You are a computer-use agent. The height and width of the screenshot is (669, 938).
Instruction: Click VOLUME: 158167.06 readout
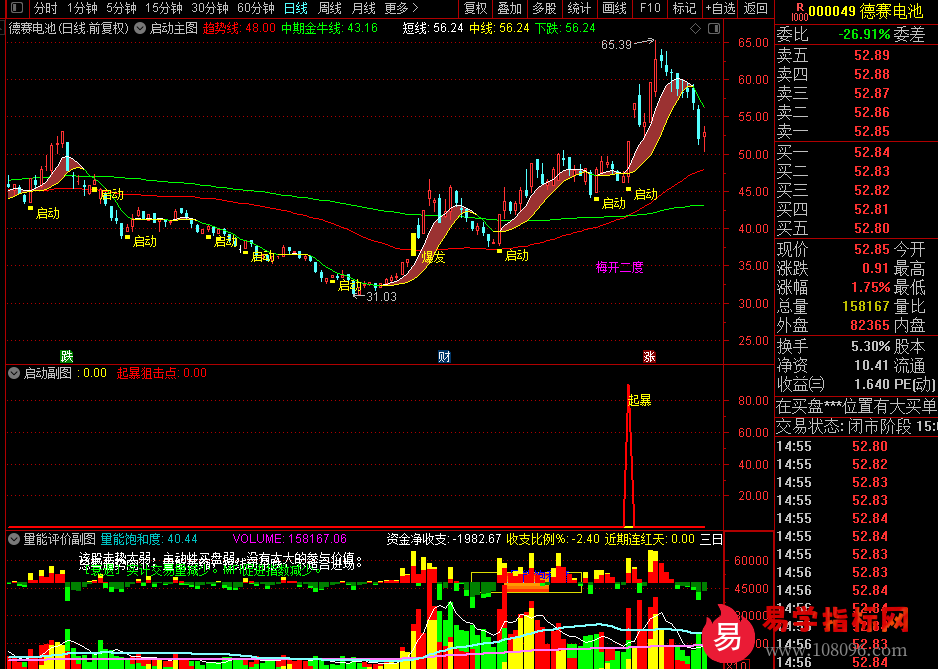coord(290,539)
